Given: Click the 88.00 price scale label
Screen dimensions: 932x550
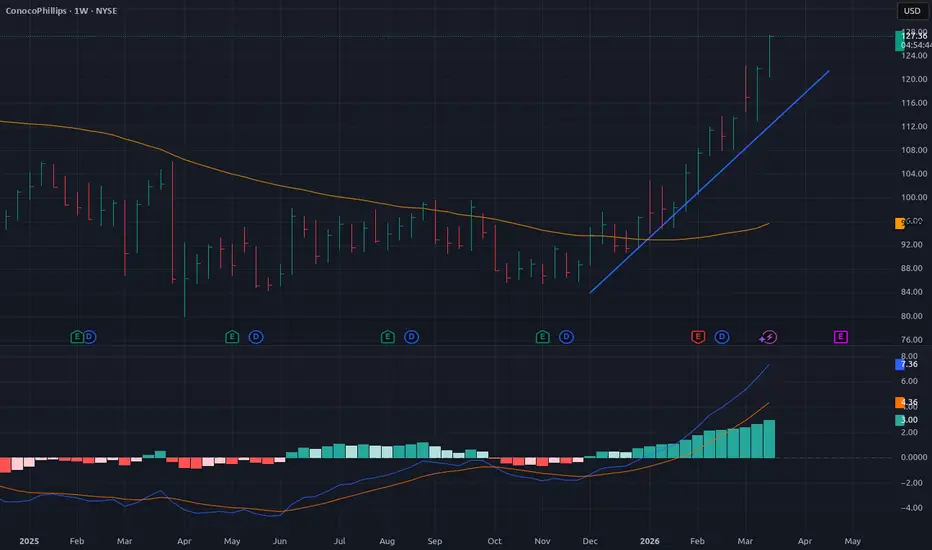Looking at the screenshot, I should tap(914, 268).
